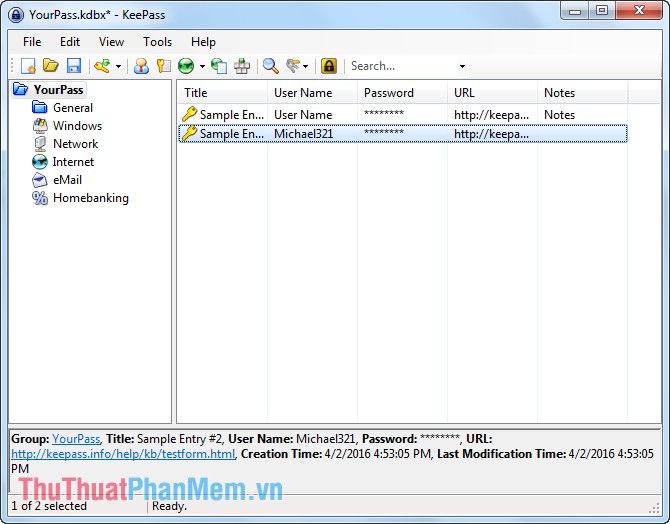The width and height of the screenshot is (670, 524).
Task: Select the YourPass root group
Action: [58, 90]
